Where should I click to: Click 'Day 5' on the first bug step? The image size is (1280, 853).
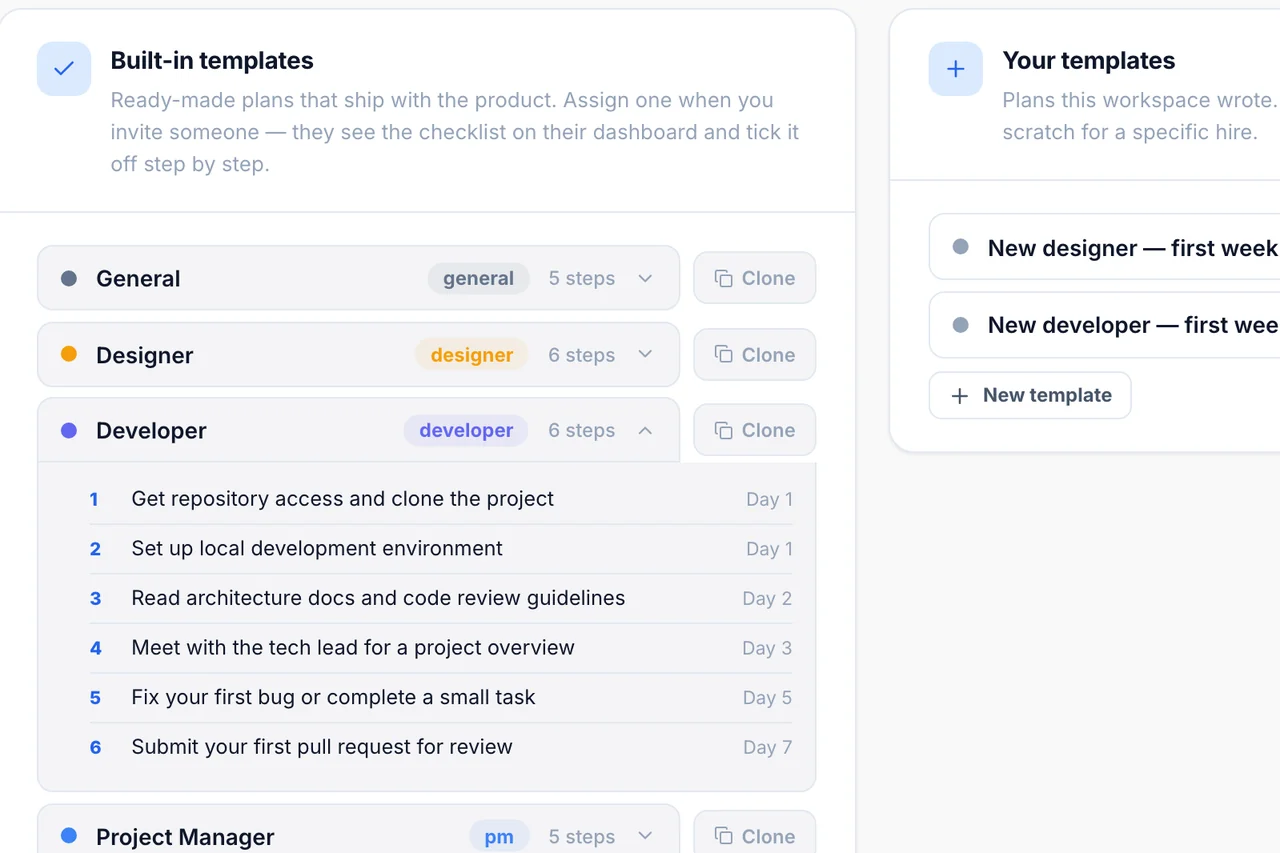pyautogui.click(x=767, y=697)
